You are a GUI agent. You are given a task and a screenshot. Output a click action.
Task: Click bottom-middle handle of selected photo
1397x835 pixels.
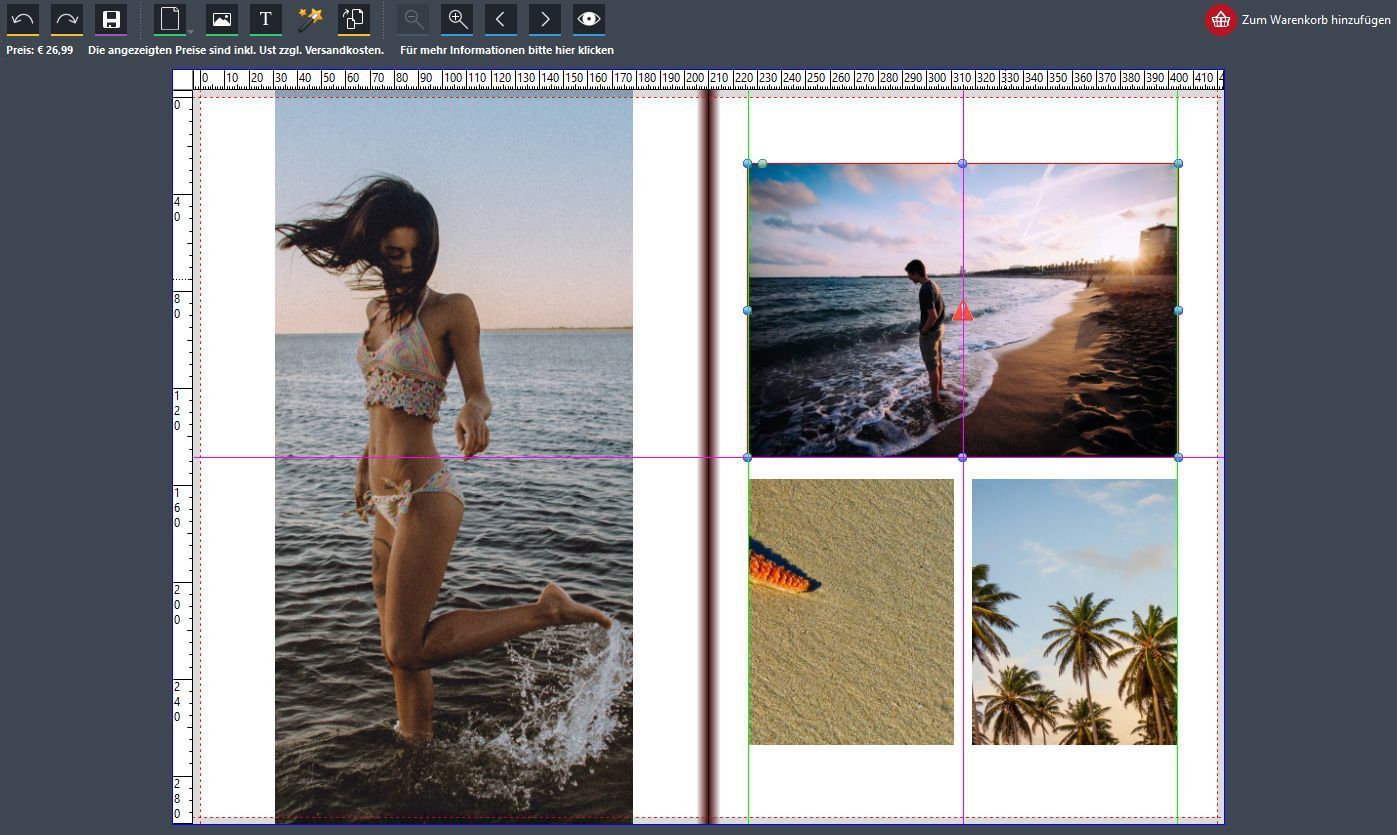pos(962,457)
